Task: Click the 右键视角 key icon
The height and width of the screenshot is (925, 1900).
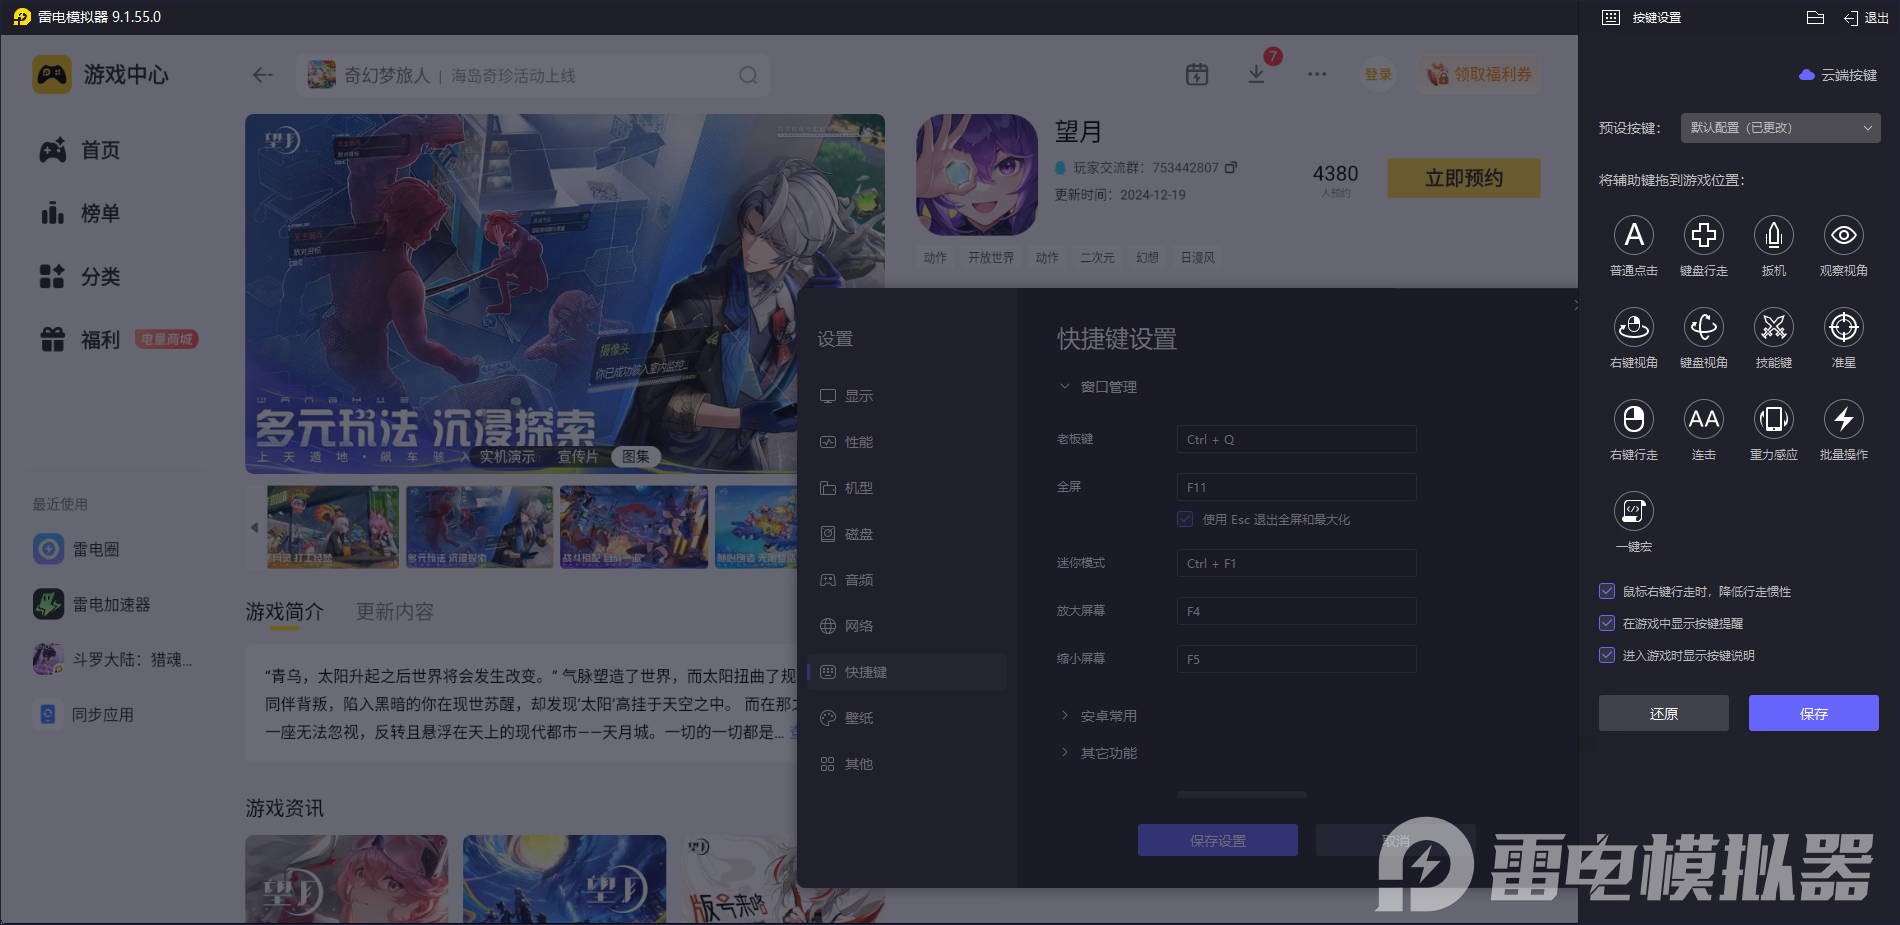Action: (1634, 327)
